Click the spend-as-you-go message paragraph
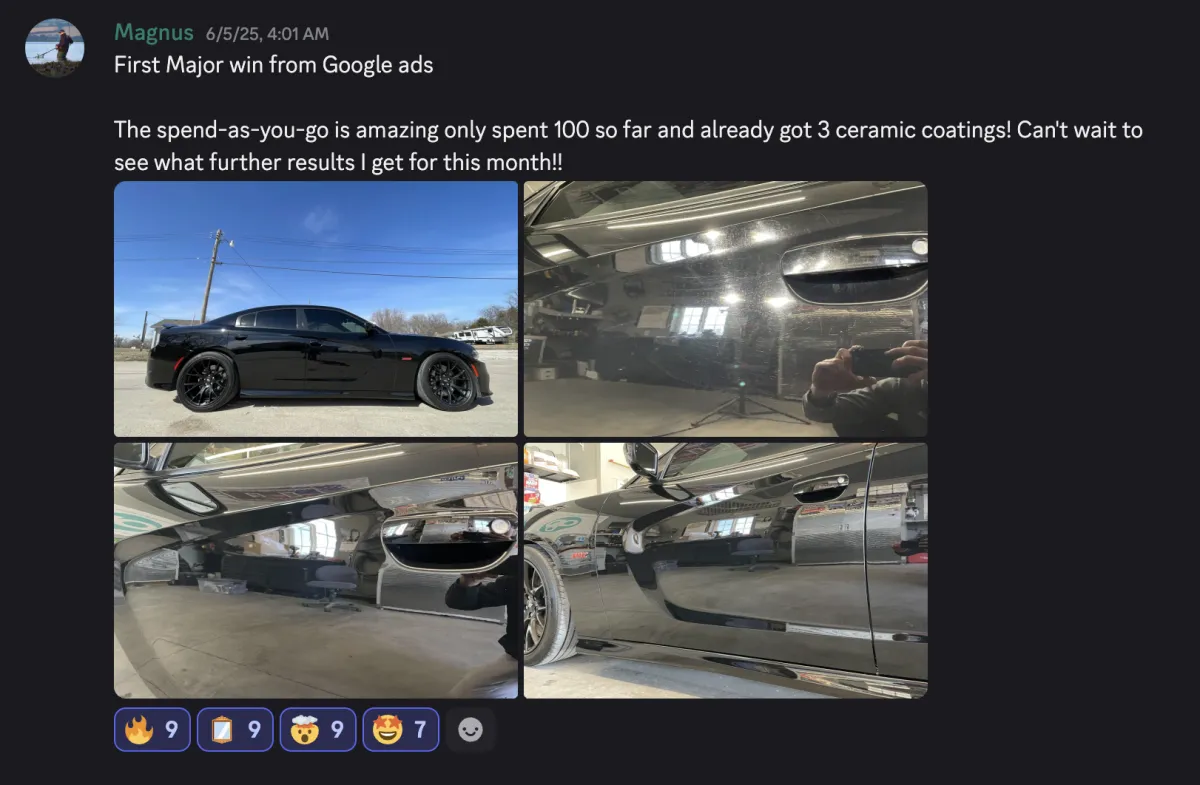The image size is (1200, 785). [x=628, y=146]
